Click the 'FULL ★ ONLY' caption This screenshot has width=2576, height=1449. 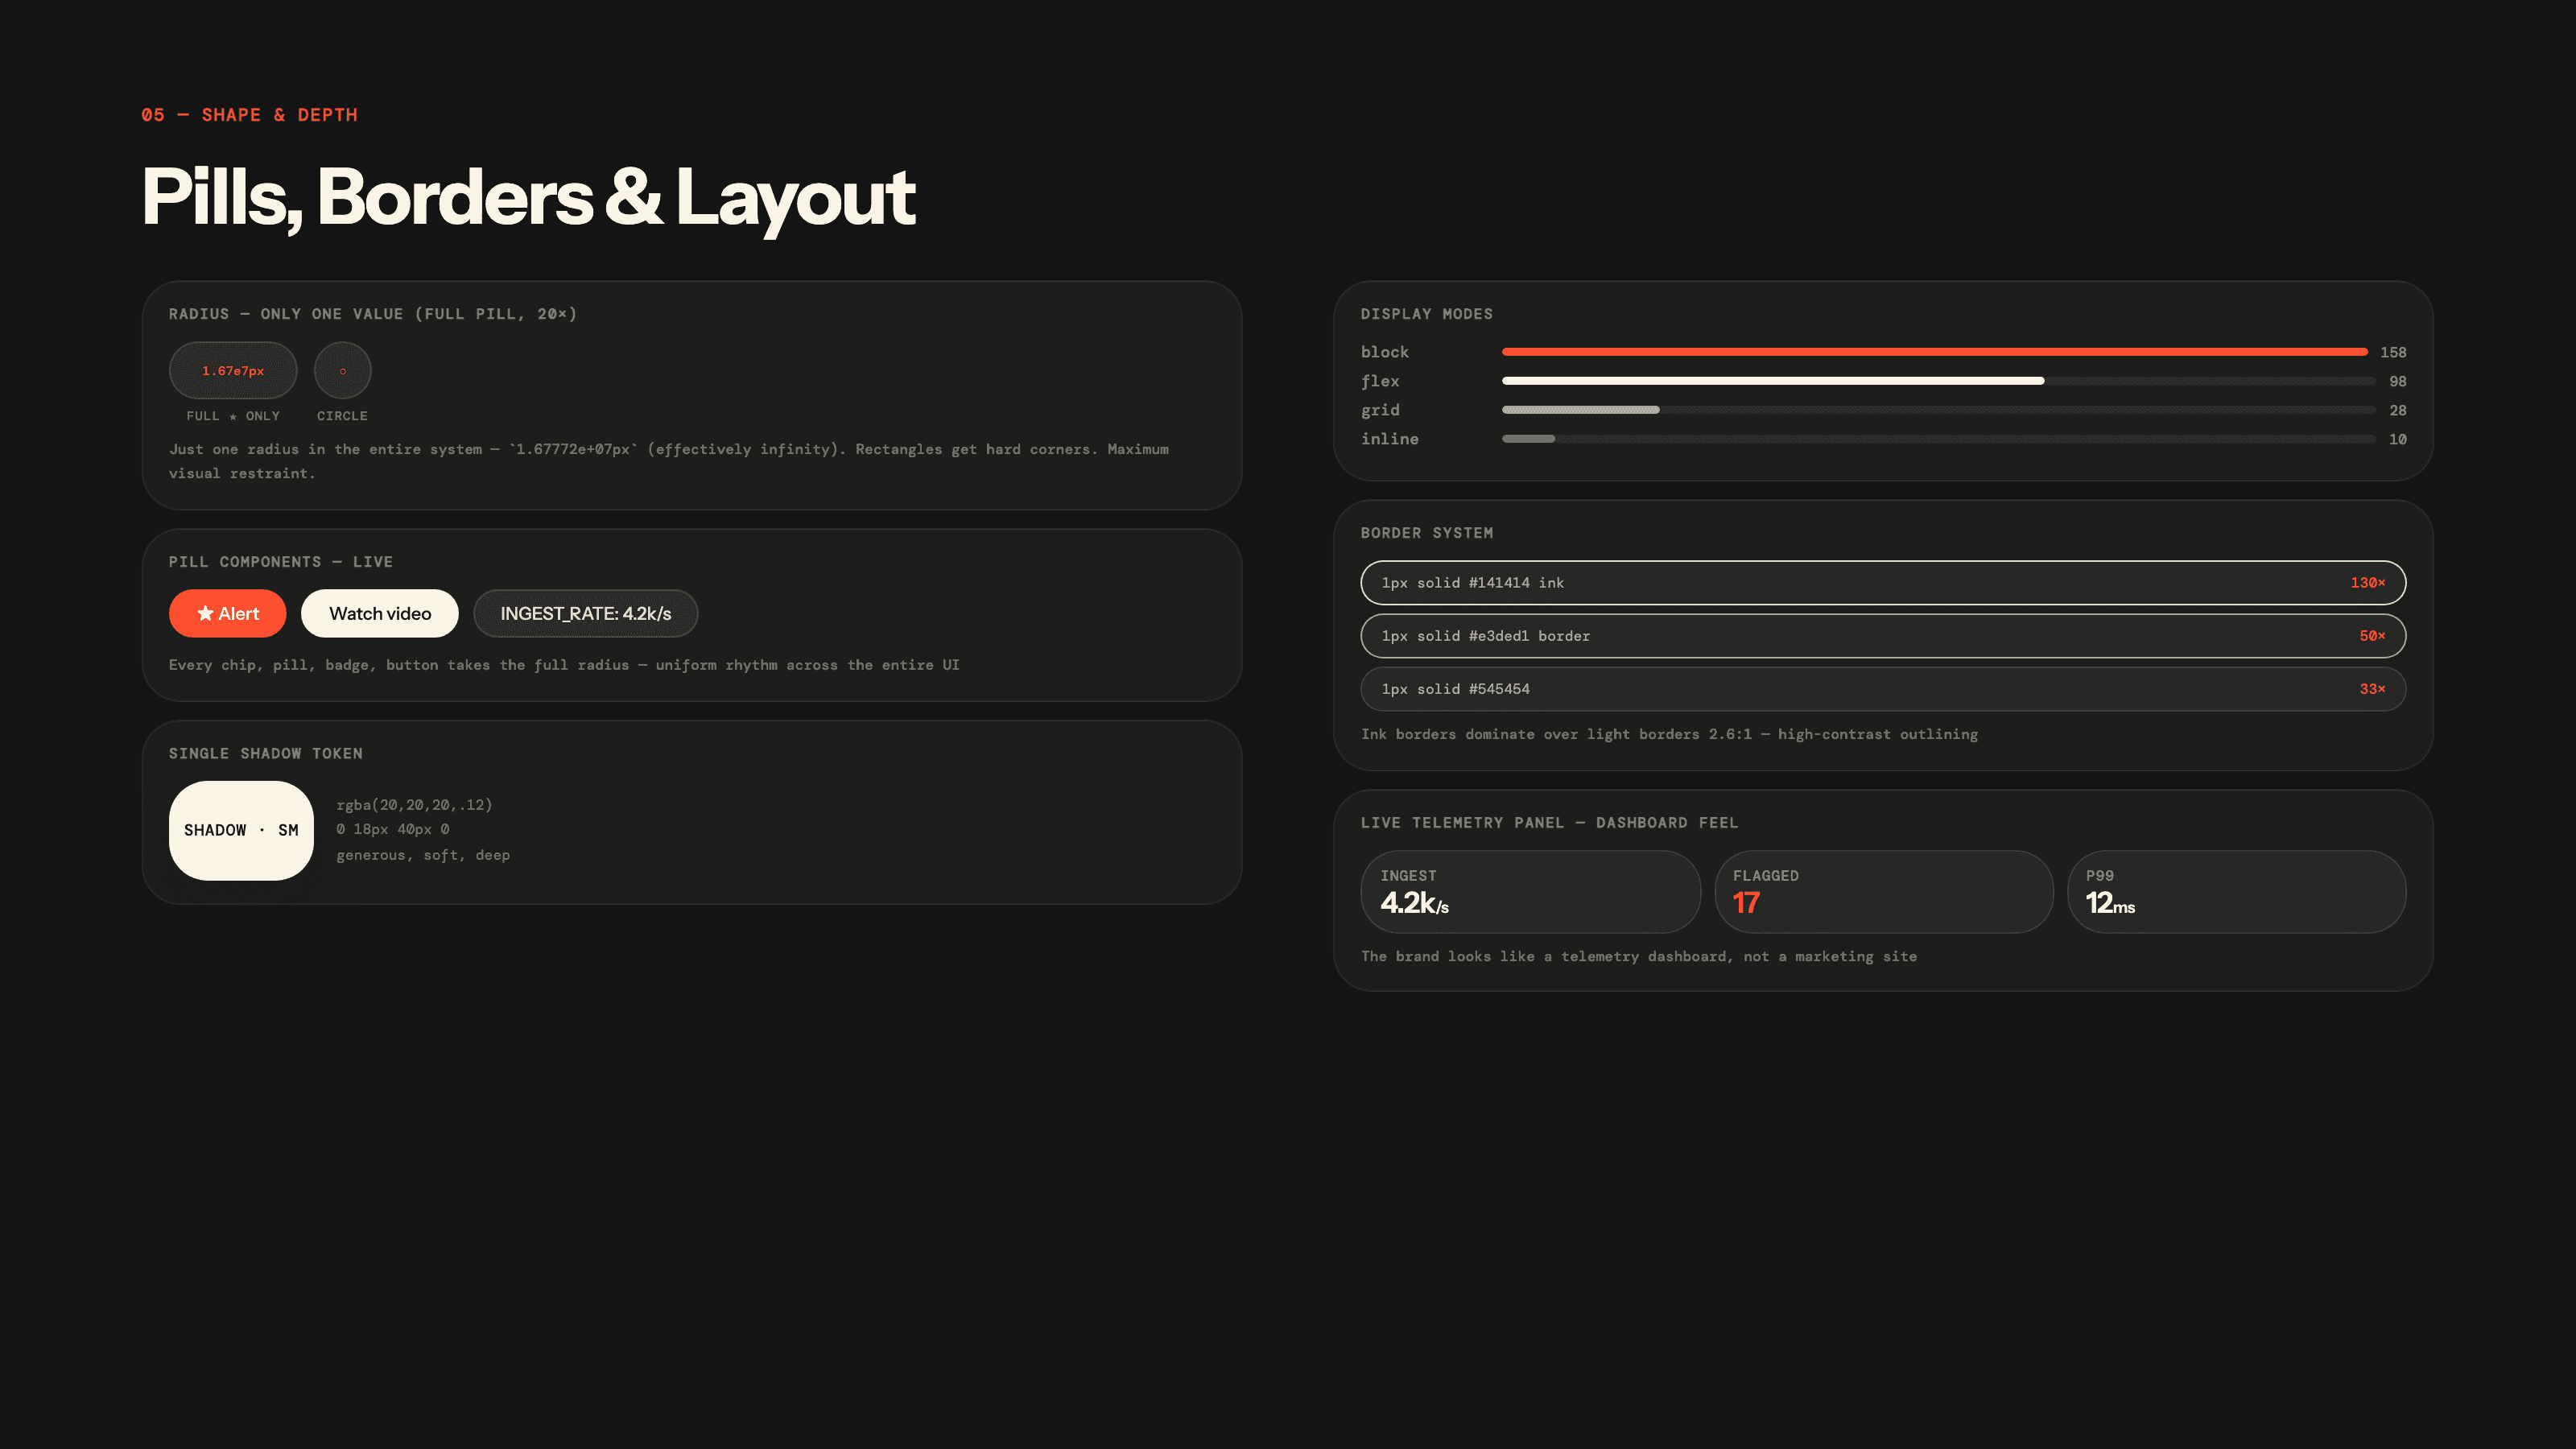233,416
